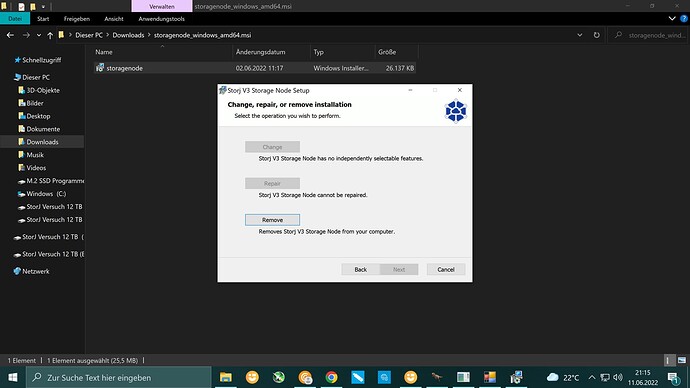The image size is (690, 388).
Task: Click the Remove button in the Storj setup
Action: coord(272,220)
